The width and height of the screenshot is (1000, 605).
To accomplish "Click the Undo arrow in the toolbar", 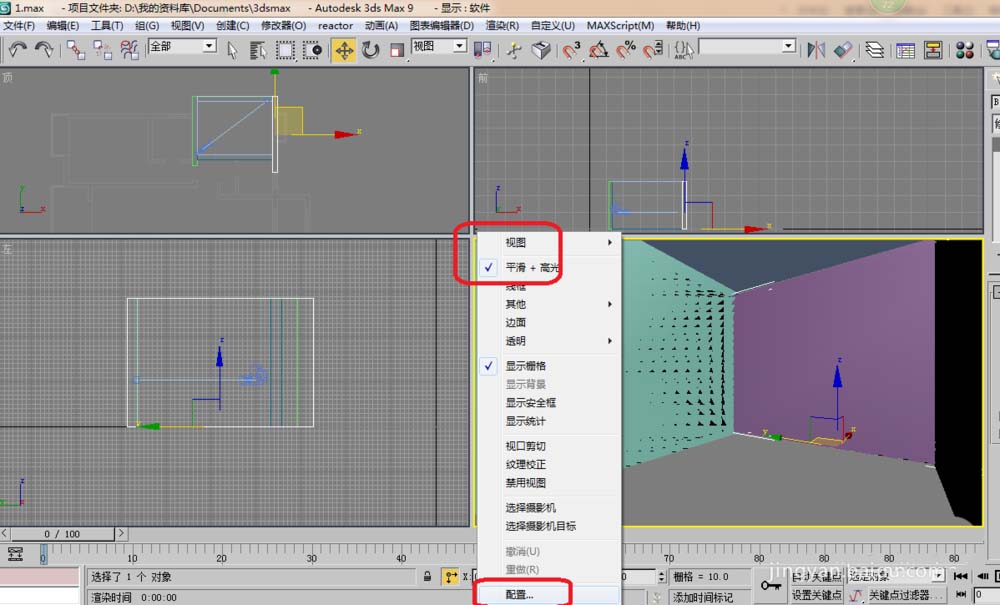I will [18, 49].
